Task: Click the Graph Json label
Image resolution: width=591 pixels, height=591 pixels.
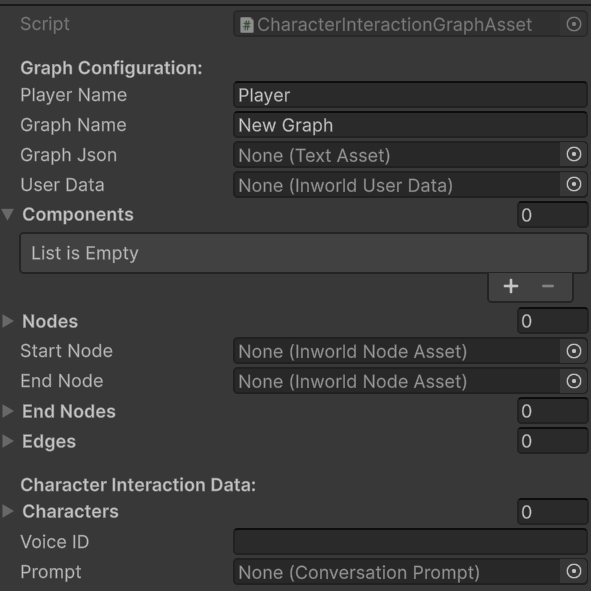Action: pos(69,155)
